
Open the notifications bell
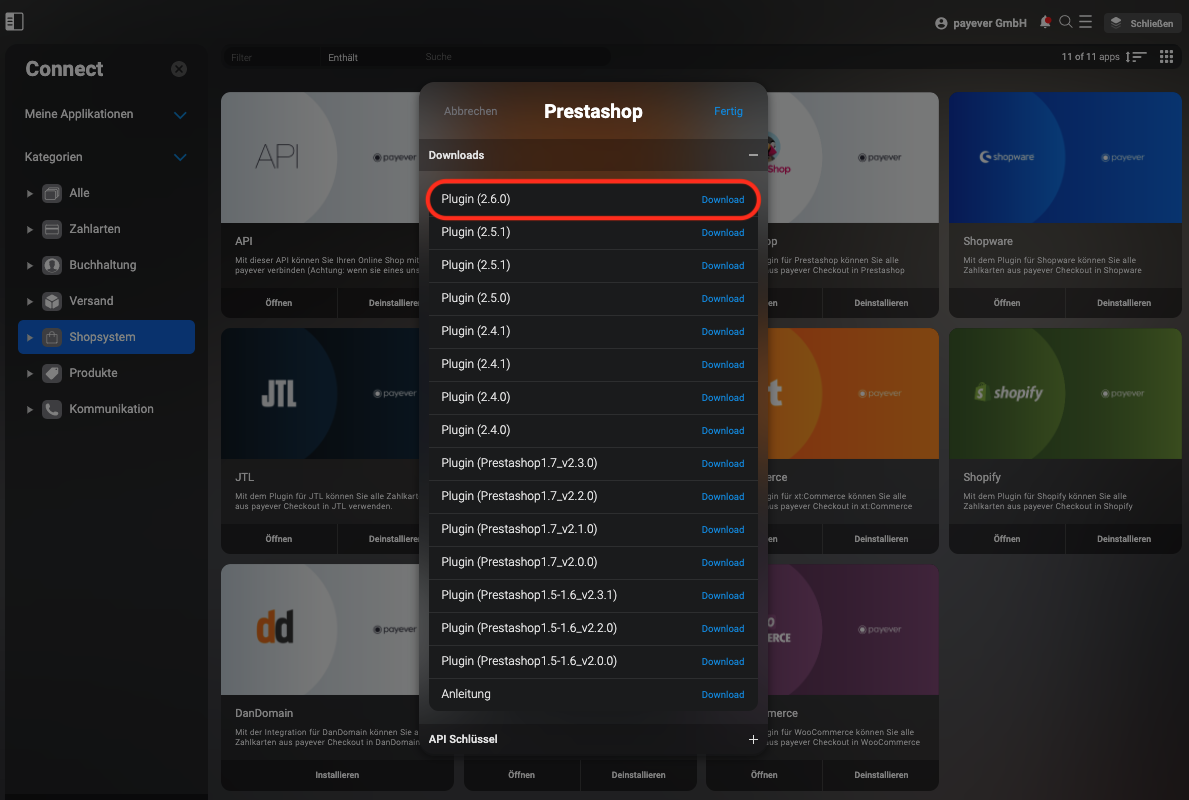pos(1045,22)
